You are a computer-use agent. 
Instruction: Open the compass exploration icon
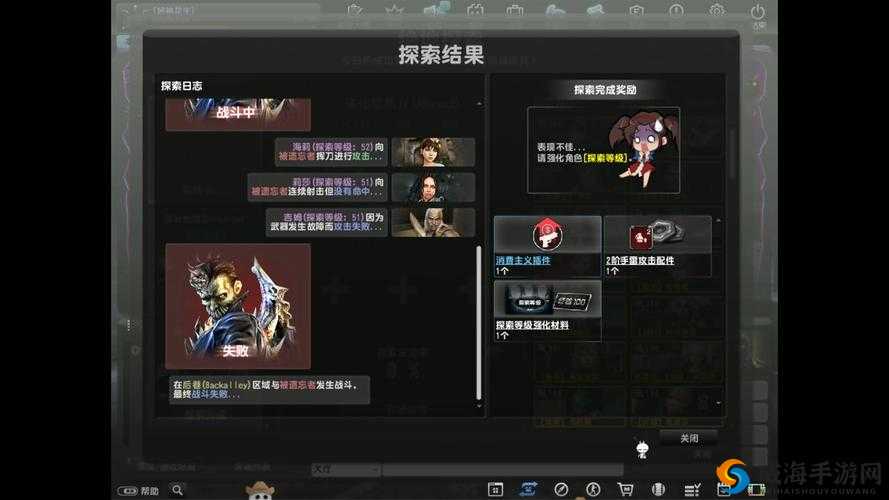(561, 489)
